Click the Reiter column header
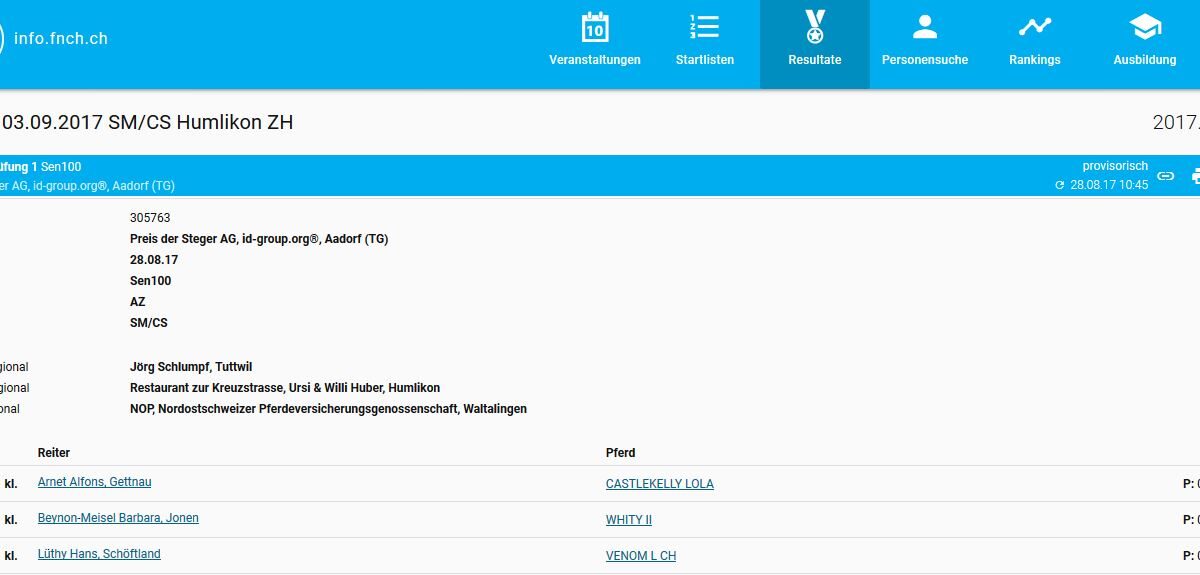 [x=54, y=453]
